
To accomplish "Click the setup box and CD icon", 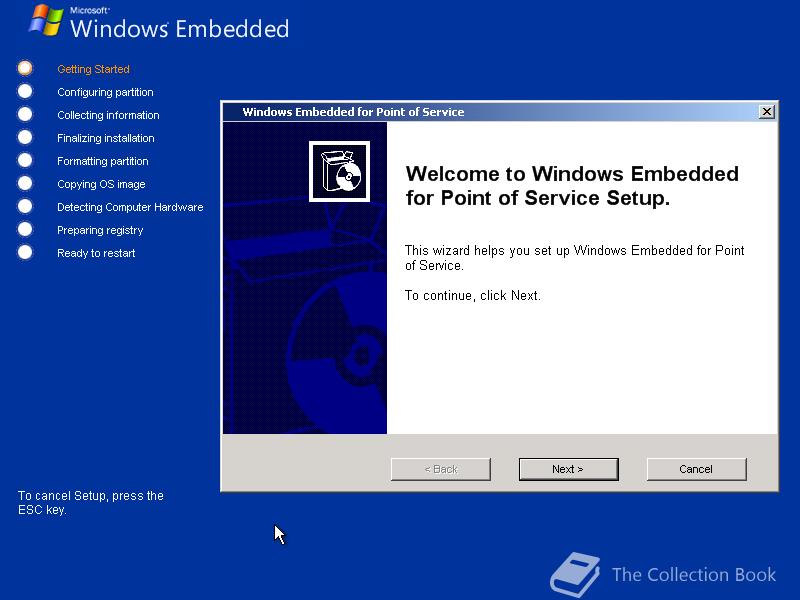I will 339,171.
